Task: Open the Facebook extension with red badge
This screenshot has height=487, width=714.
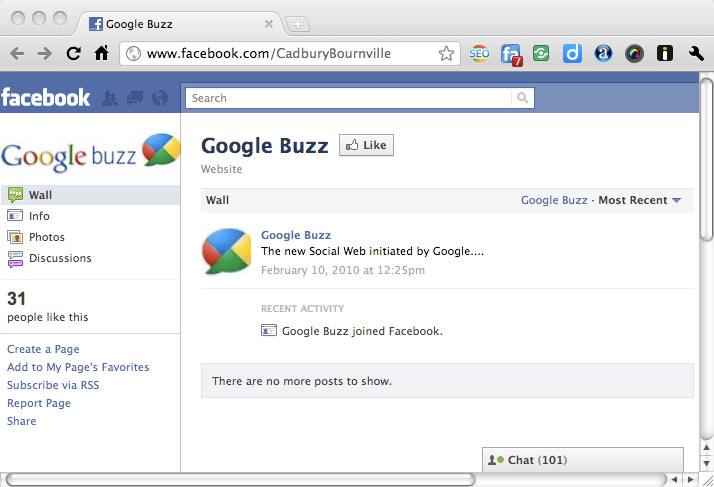Action: [511, 55]
